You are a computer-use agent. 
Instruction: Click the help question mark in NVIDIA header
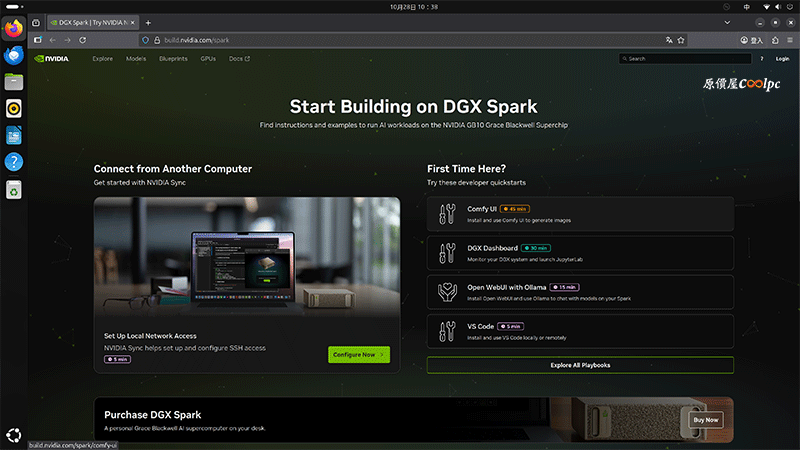[x=761, y=59]
